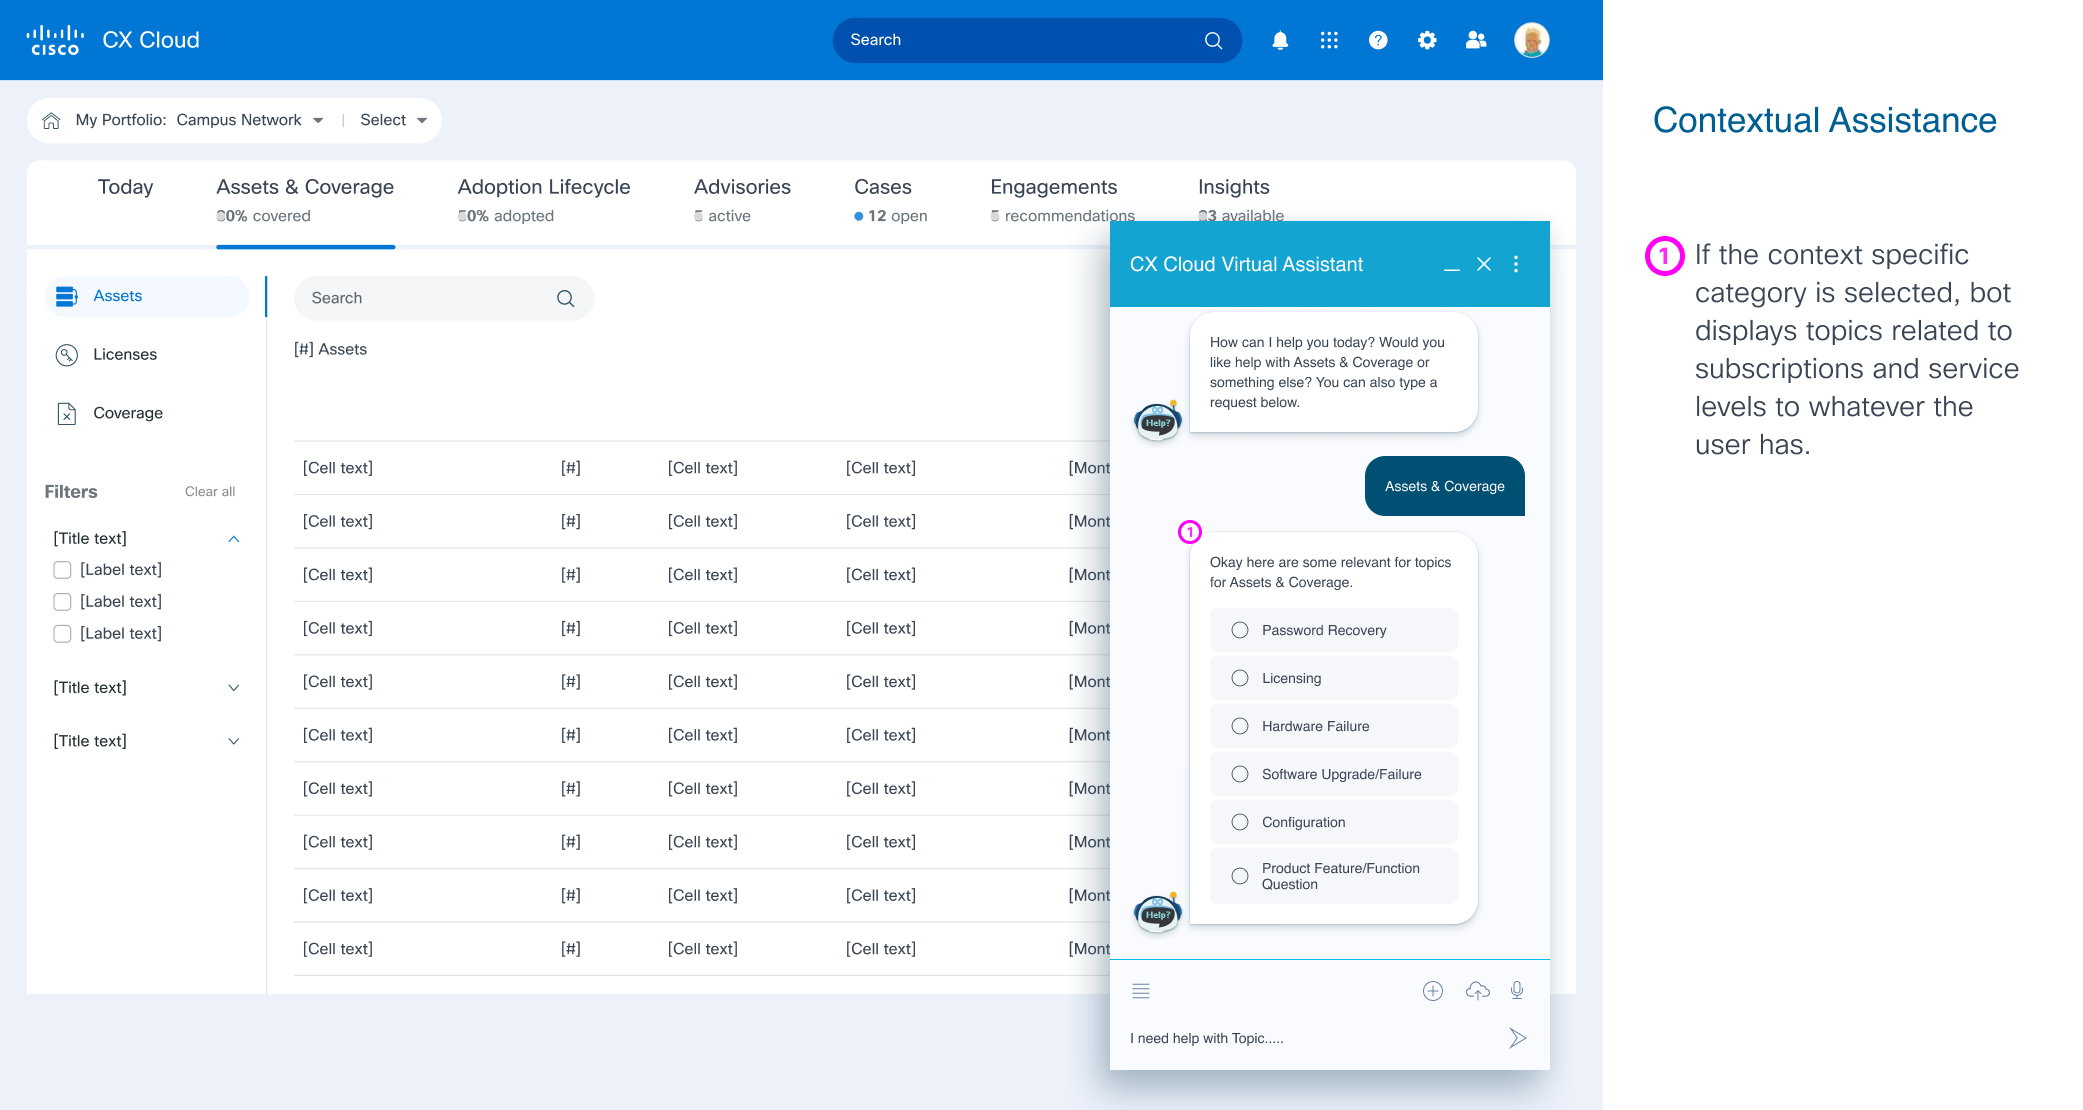Click the help question mark icon
Screen dimensions: 2083x1110
1378,40
